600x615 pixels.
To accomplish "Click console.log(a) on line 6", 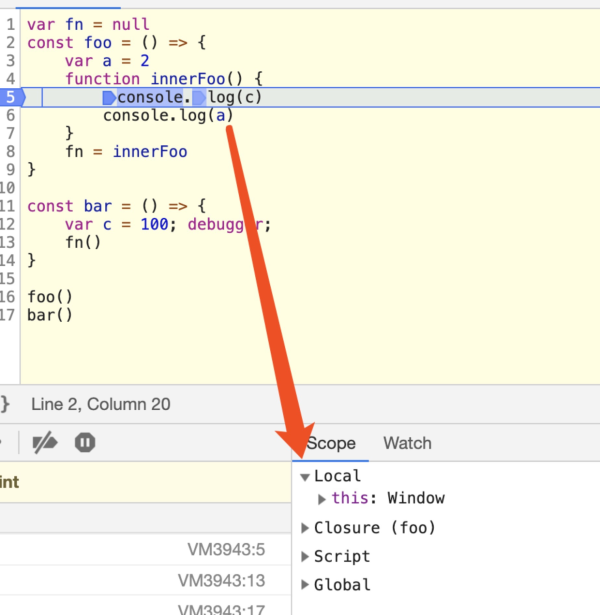I will (168, 116).
